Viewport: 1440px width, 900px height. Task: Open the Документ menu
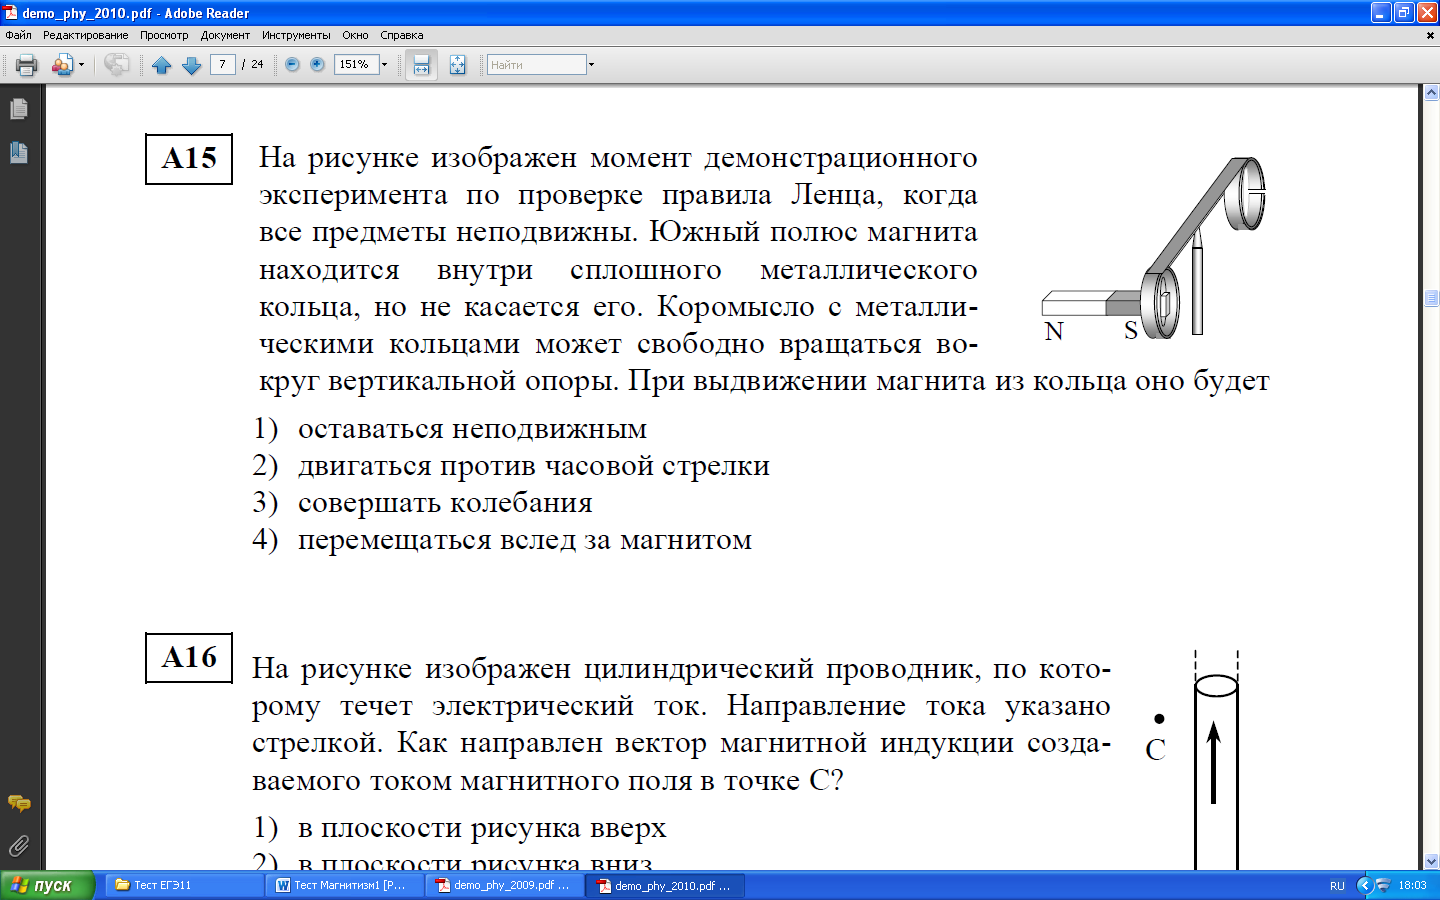click(x=225, y=35)
